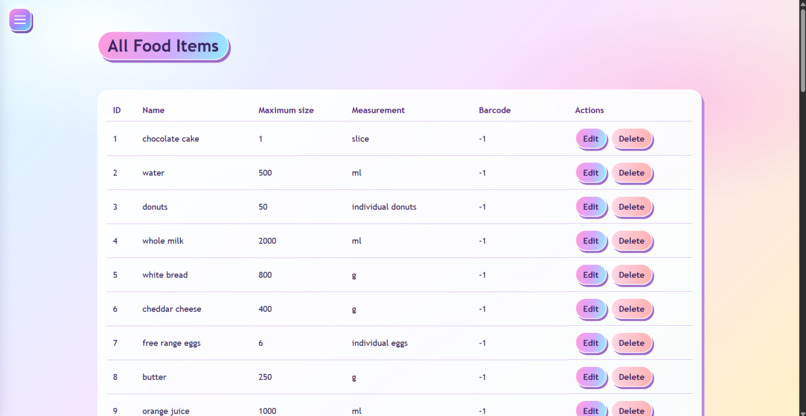Select the free range eggs name cell
The image size is (806, 416).
tap(171, 343)
